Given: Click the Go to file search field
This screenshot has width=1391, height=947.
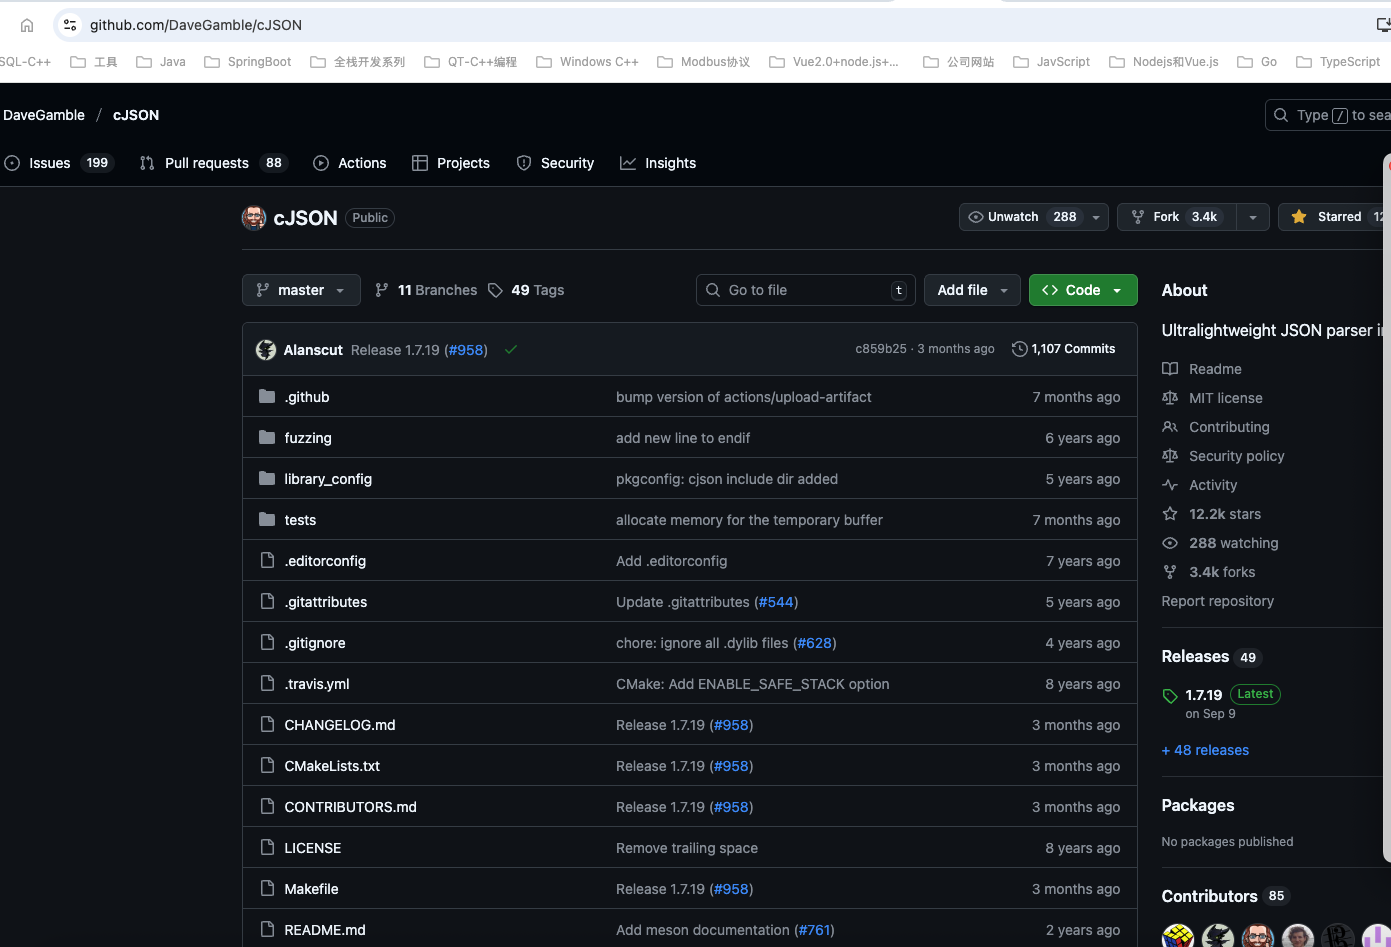Looking at the screenshot, I should (806, 290).
